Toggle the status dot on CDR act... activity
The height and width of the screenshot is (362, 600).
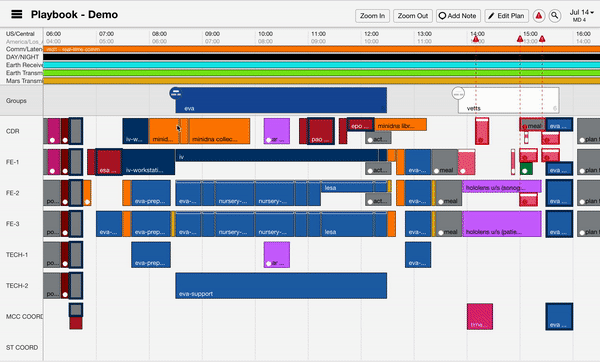tap(370, 140)
